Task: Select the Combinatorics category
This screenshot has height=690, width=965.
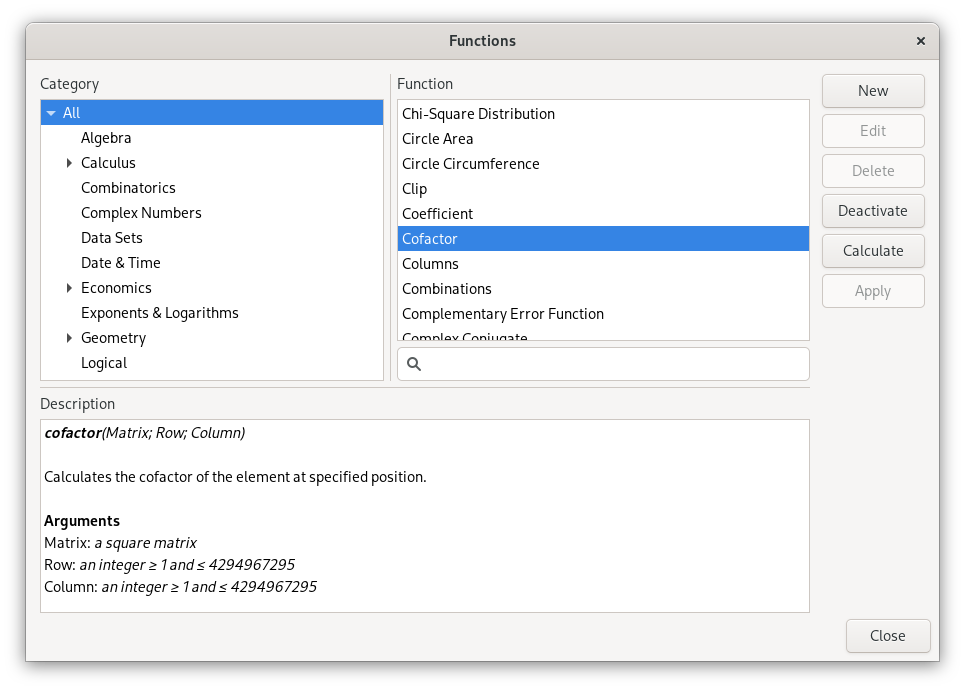Action: [128, 187]
